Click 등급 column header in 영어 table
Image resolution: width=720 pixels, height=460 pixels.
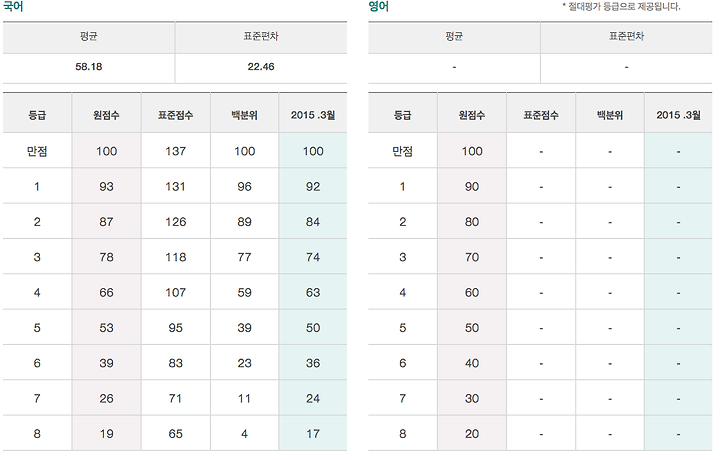click(403, 115)
